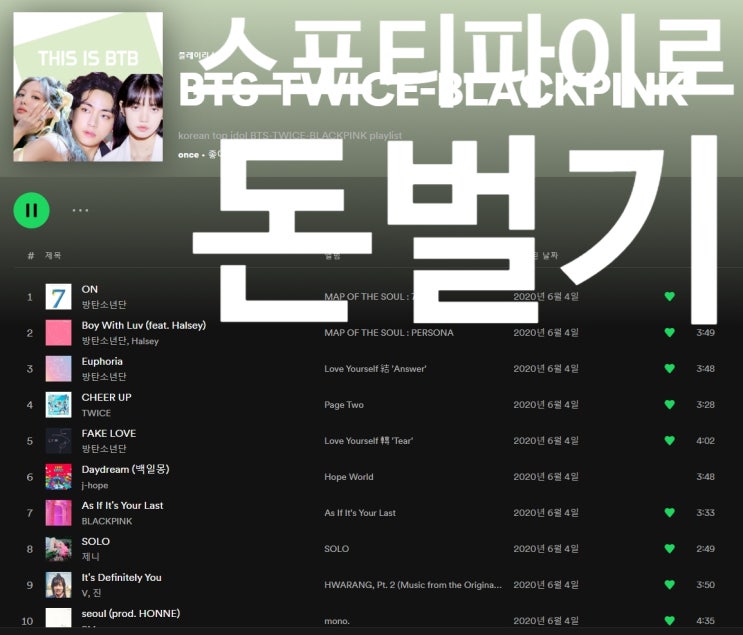Open playlist owner once profile
743x635 pixels.
(188, 155)
